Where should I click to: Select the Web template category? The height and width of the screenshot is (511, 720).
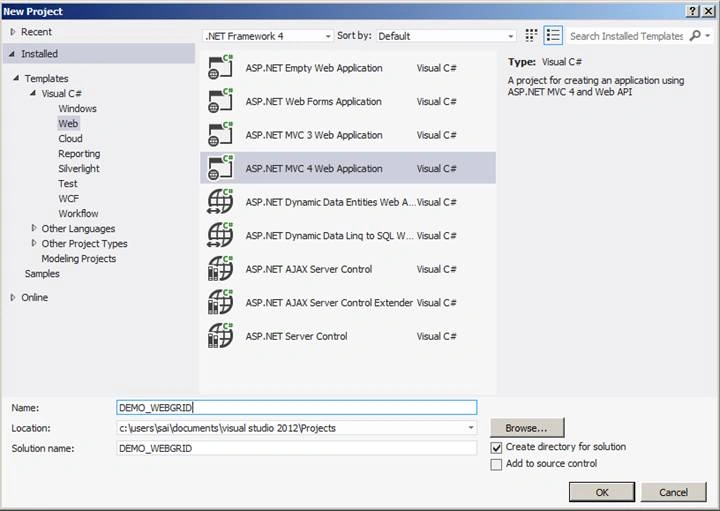coord(68,124)
